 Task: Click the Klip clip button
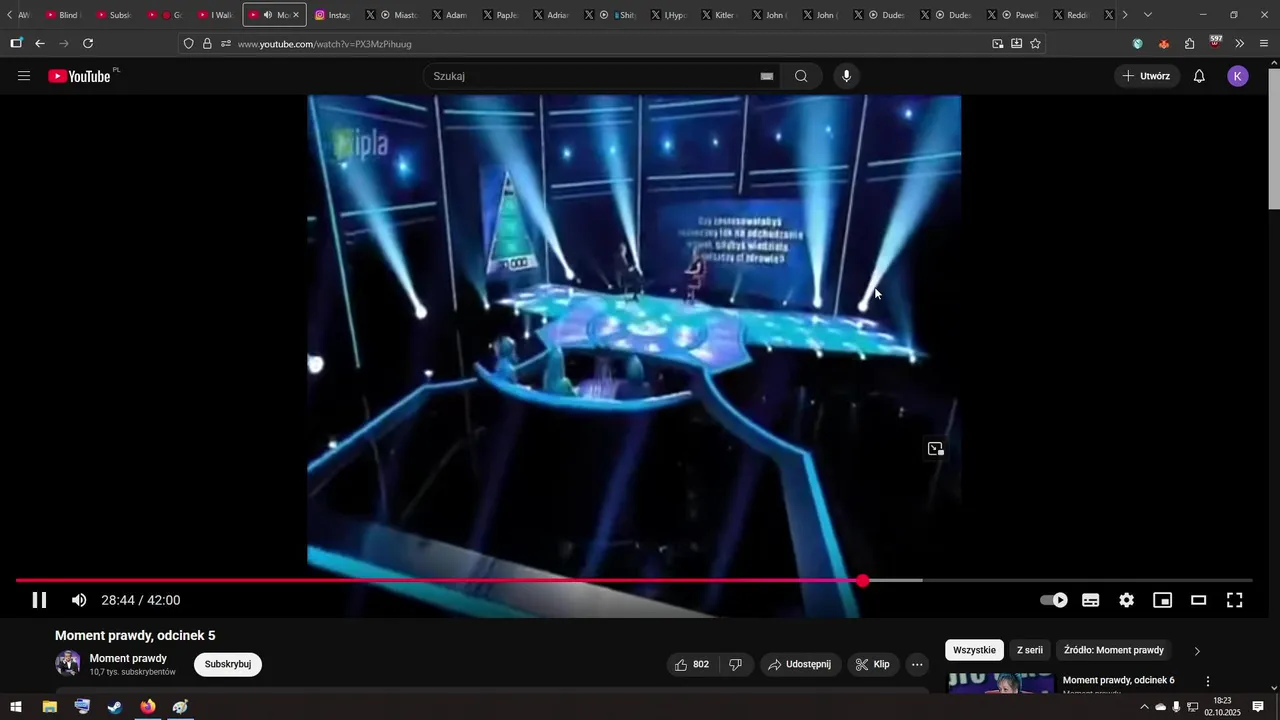[x=873, y=664]
